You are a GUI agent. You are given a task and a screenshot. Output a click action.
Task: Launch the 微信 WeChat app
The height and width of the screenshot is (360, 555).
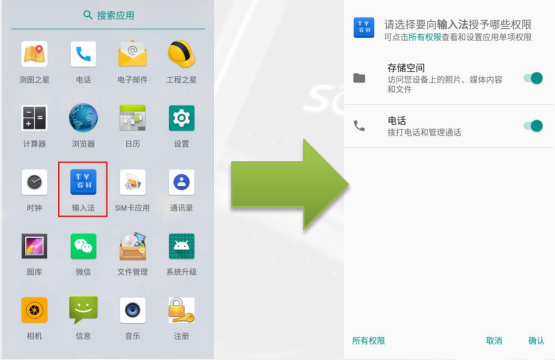pyautogui.click(x=83, y=246)
